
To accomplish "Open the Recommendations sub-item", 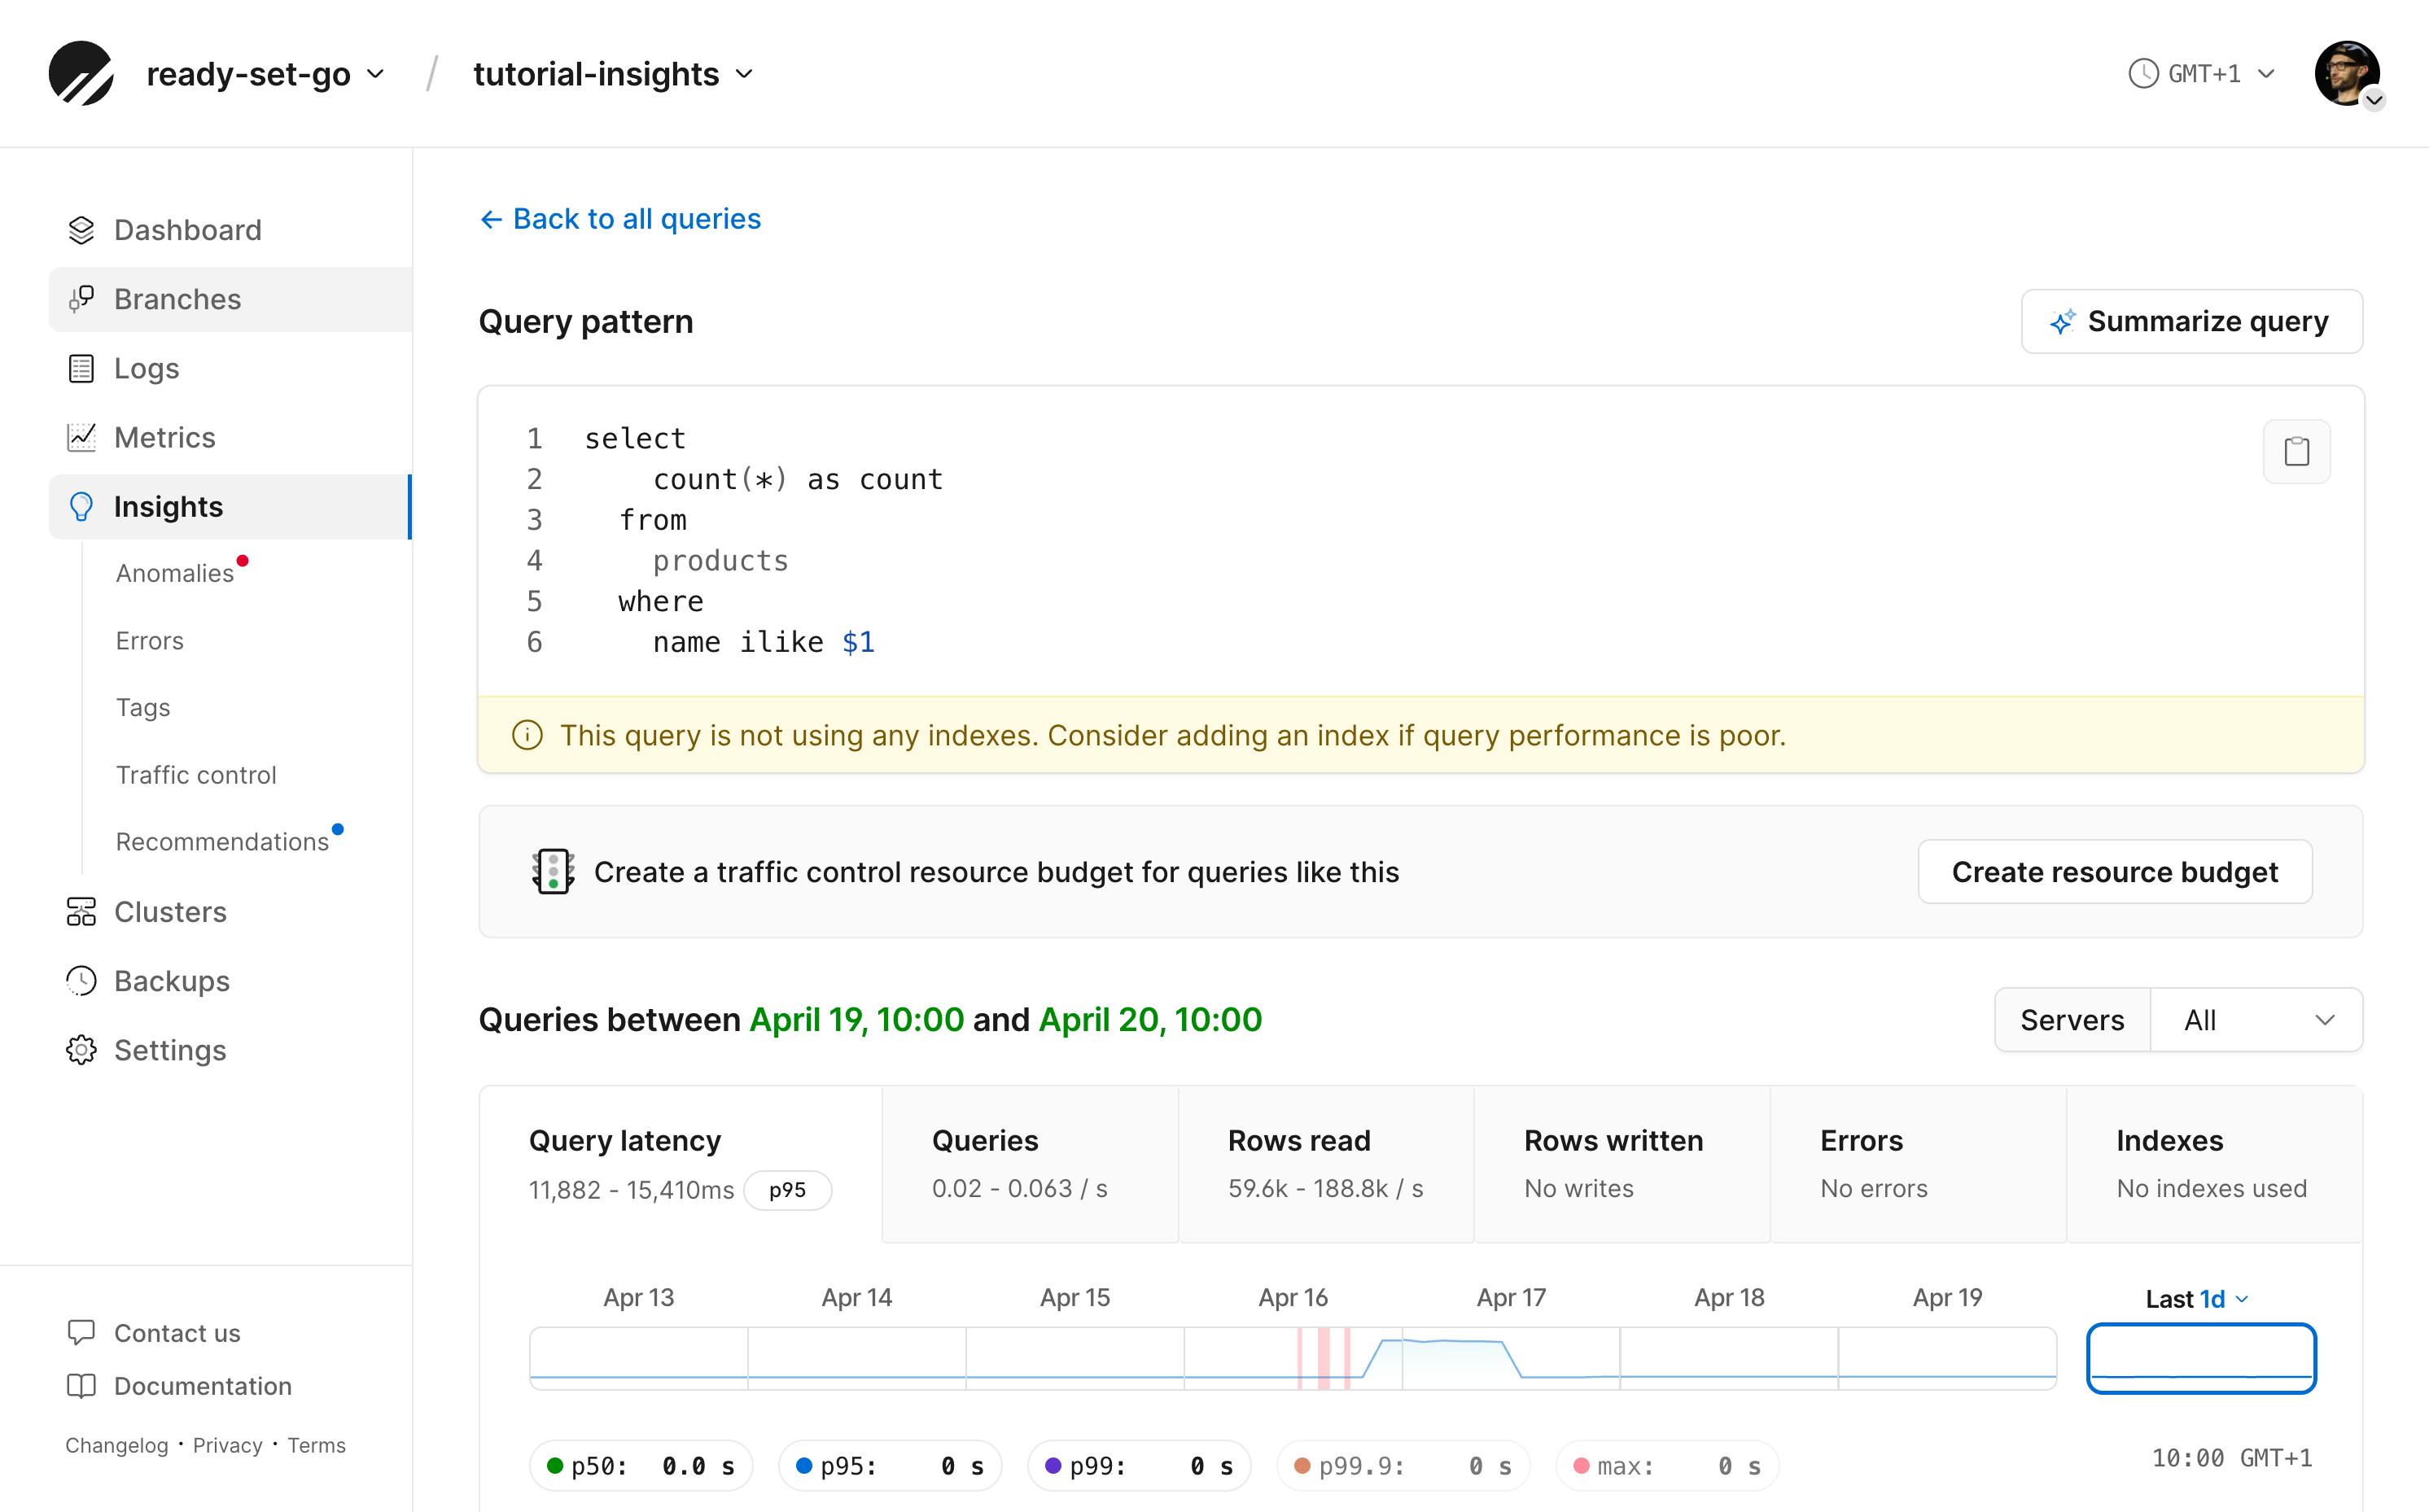I will [x=222, y=842].
